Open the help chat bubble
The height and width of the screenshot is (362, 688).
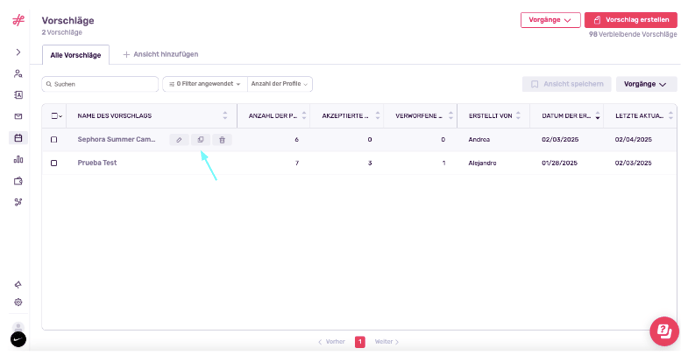pos(664,331)
